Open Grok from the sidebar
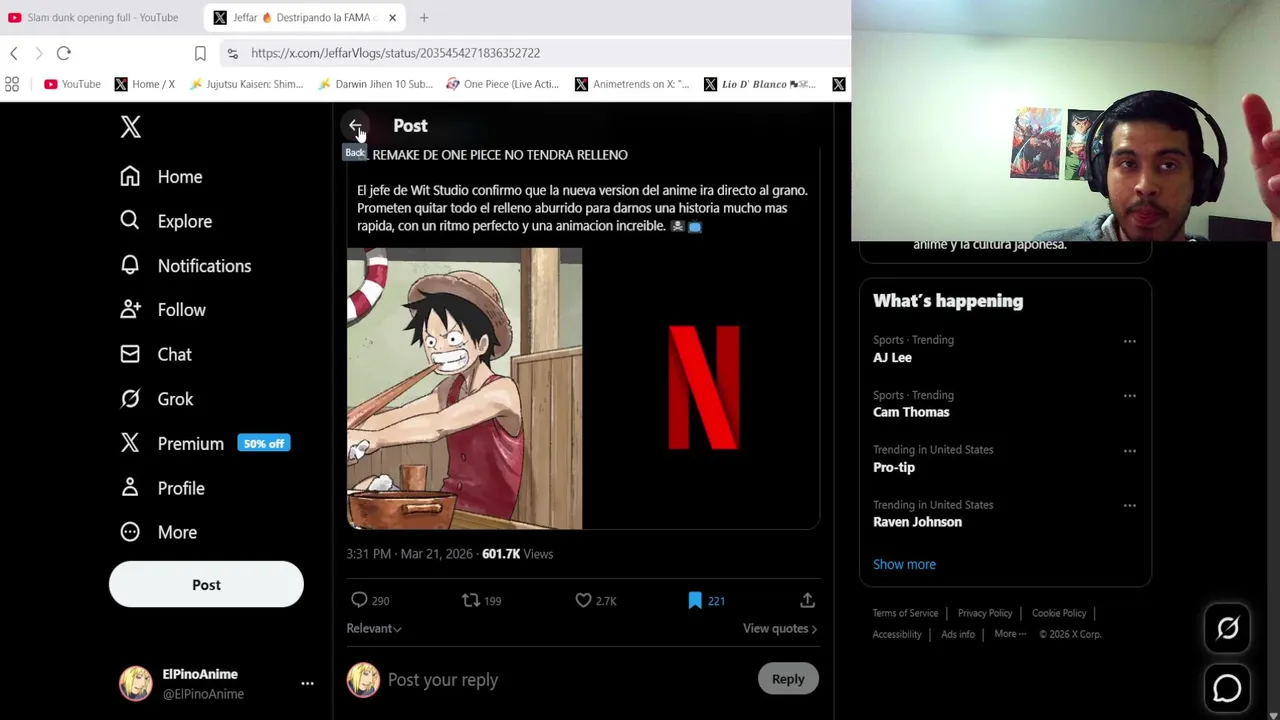 tap(156, 399)
